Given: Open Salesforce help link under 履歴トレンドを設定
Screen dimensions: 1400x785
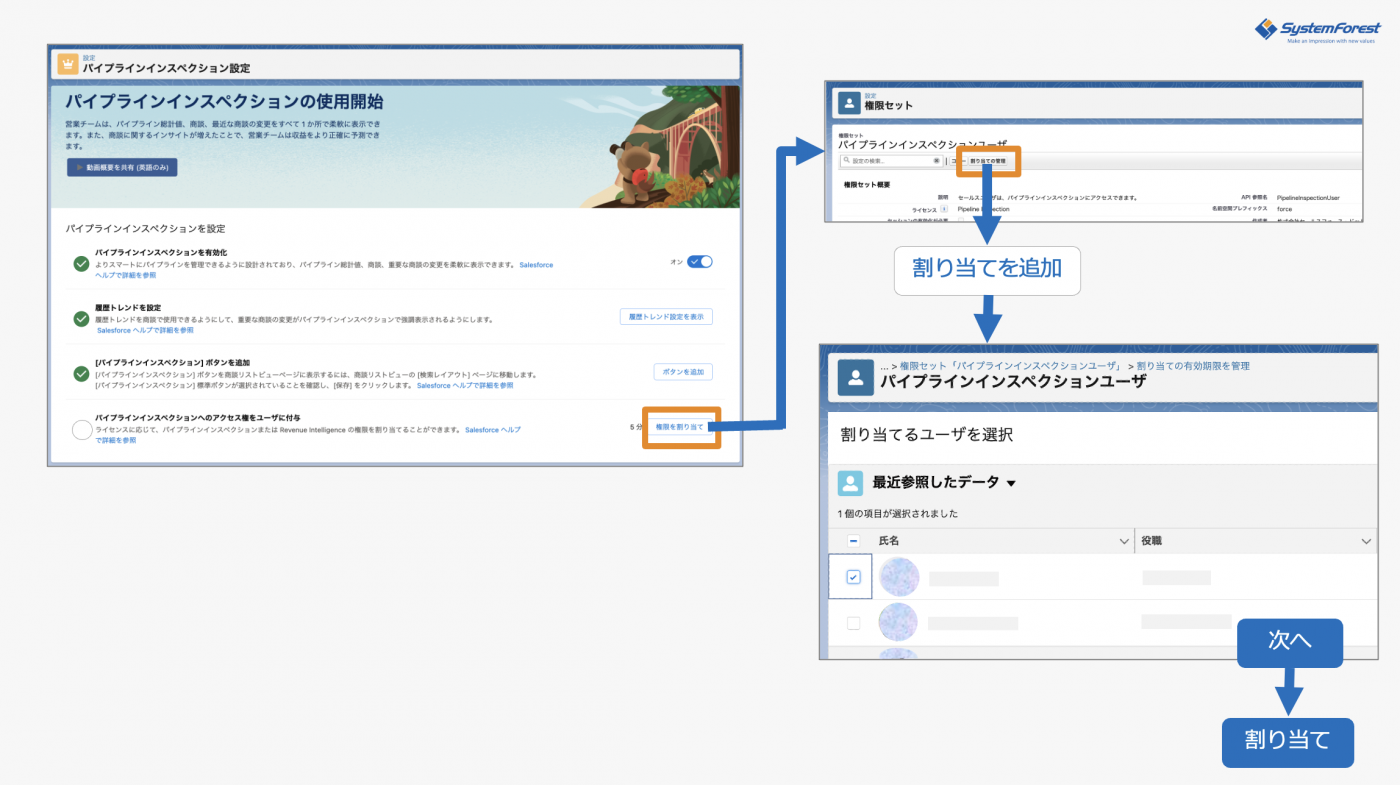Looking at the screenshot, I should click(x=146, y=330).
